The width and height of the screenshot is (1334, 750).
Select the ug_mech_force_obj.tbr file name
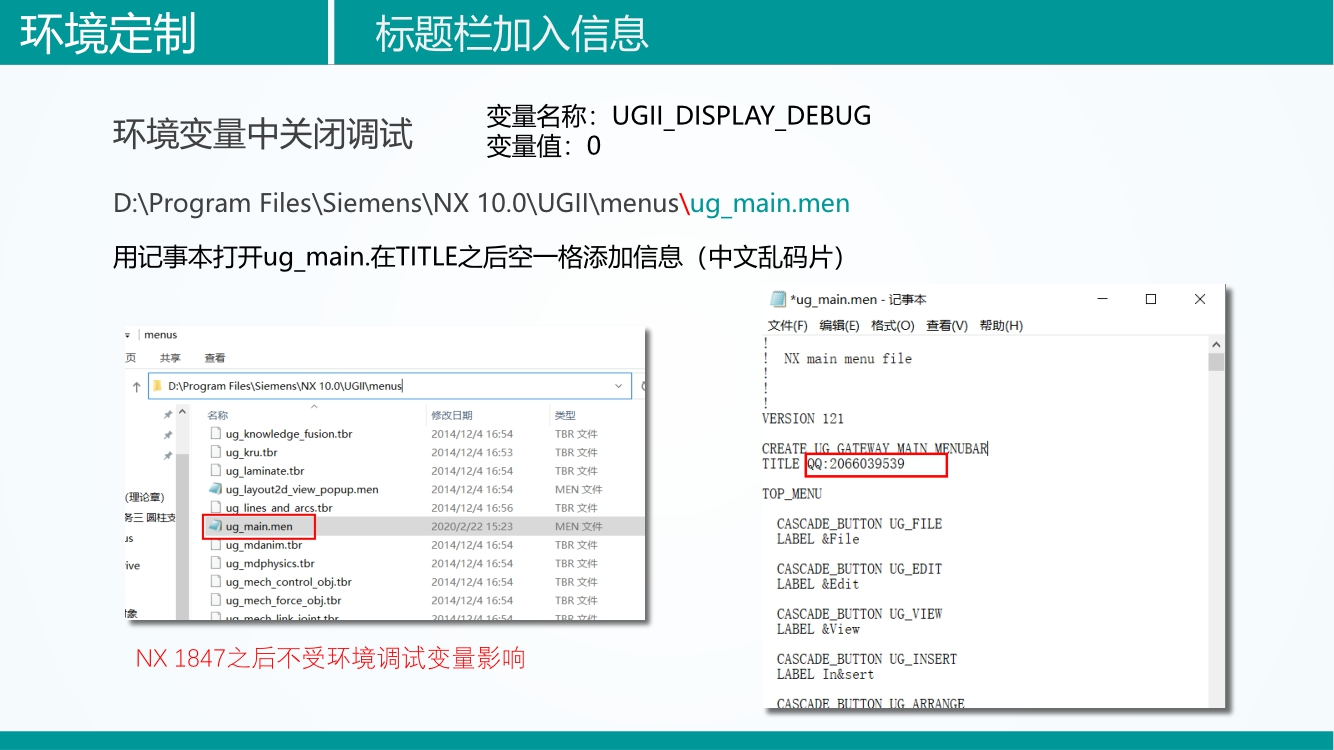pos(284,600)
